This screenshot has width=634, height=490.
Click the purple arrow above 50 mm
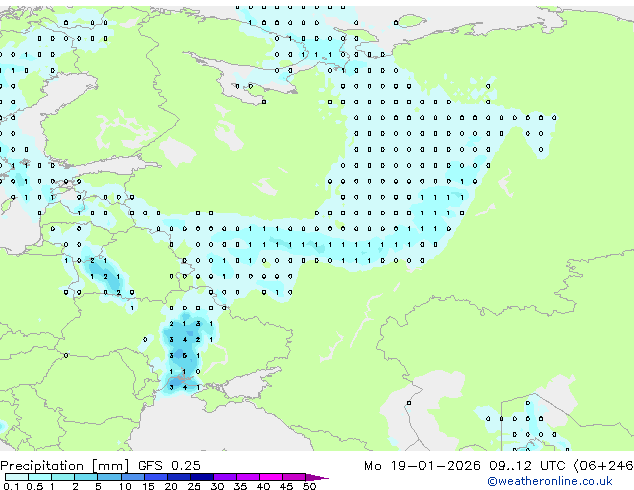point(317,477)
